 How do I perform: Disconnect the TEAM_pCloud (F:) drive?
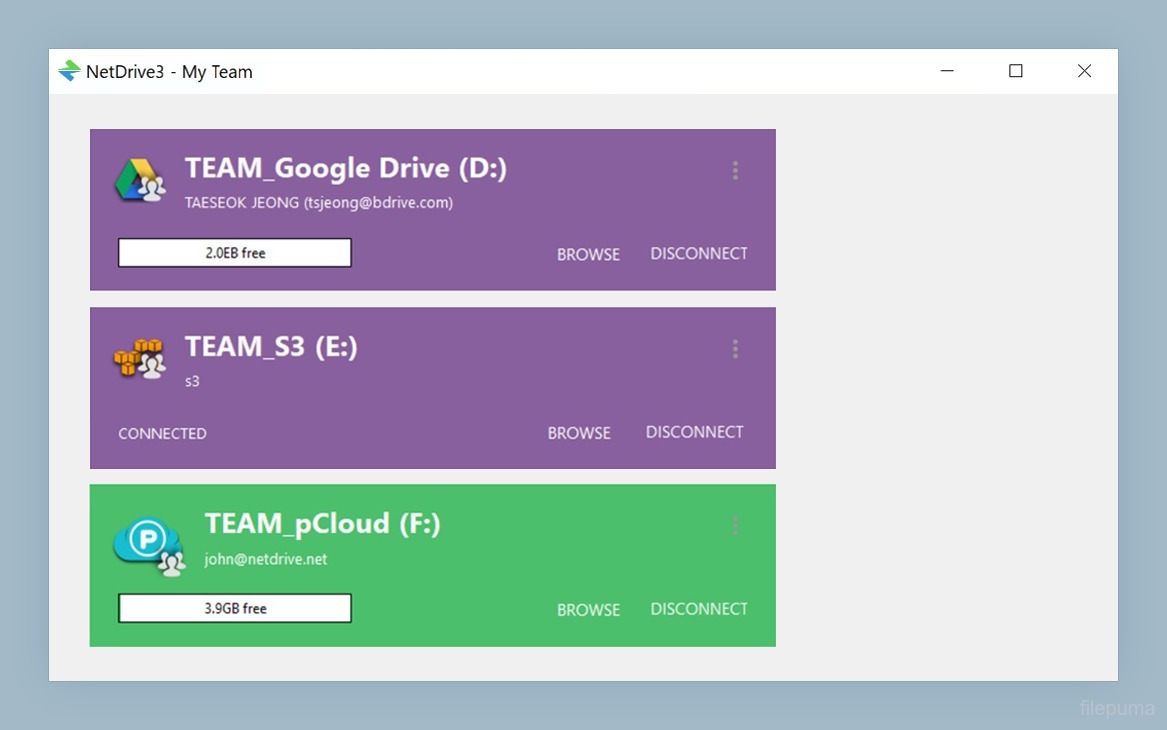[x=699, y=609]
